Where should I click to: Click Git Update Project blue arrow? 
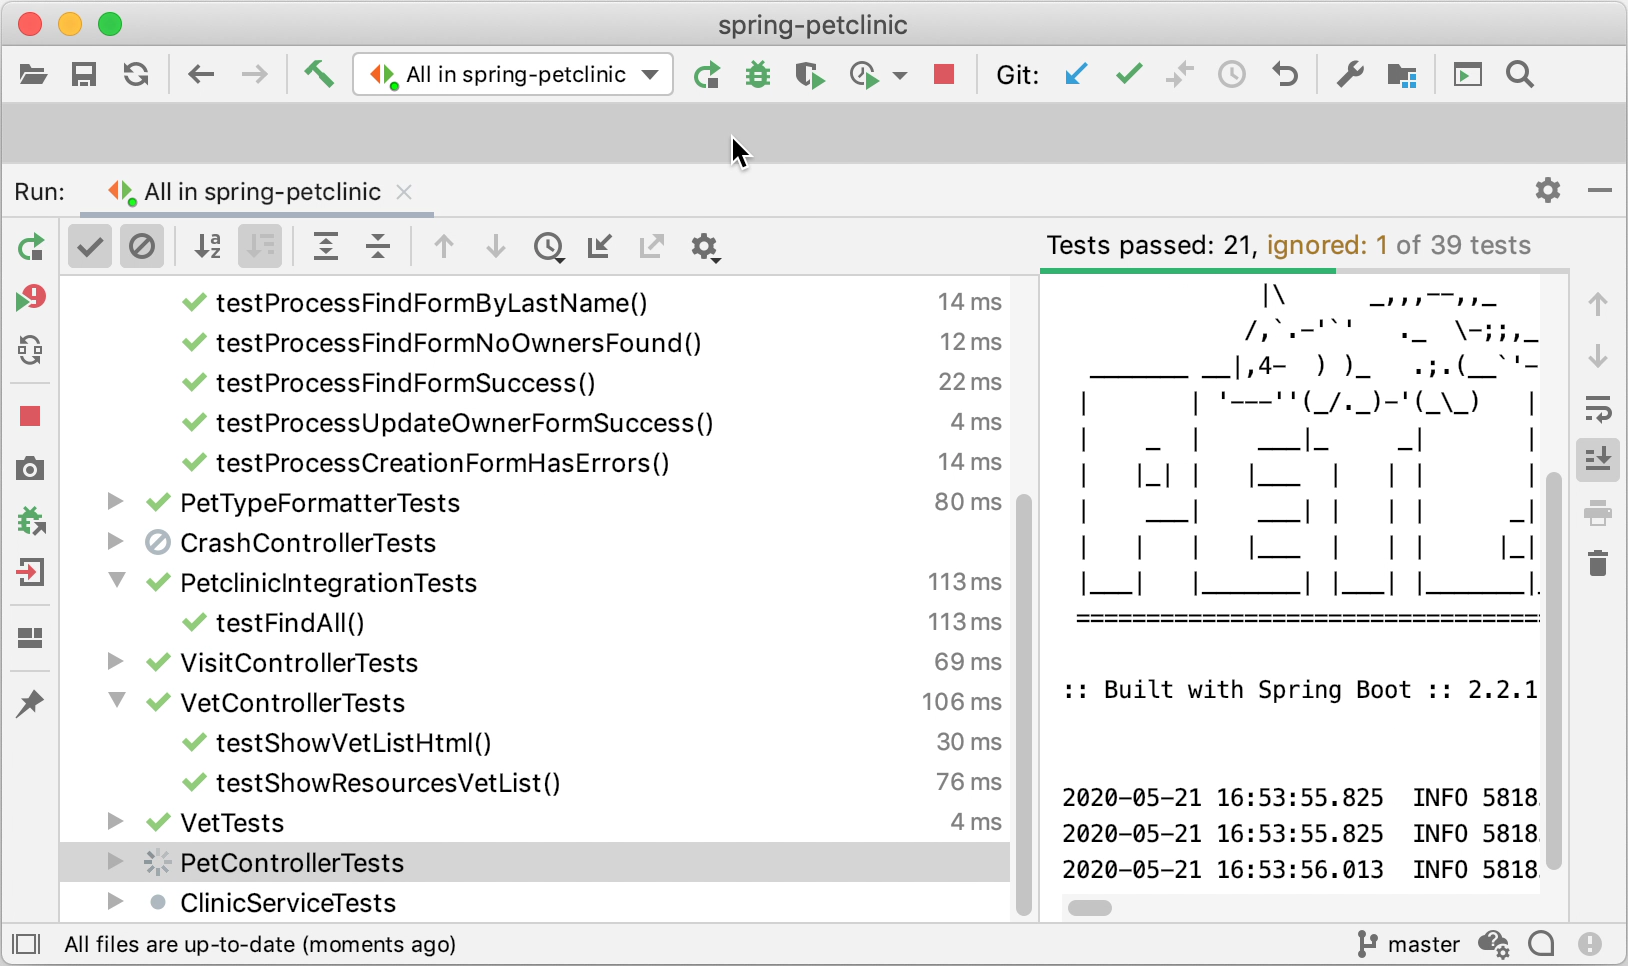coord(1076,75)
